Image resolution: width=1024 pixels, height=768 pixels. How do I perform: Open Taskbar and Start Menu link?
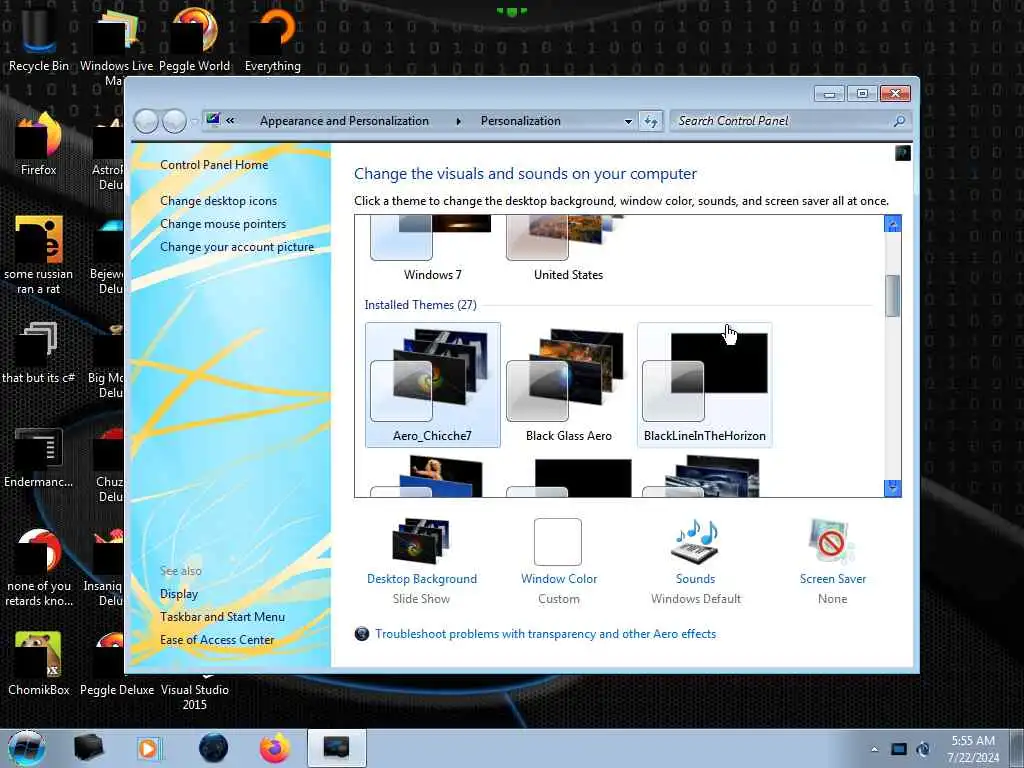(222, 616)
